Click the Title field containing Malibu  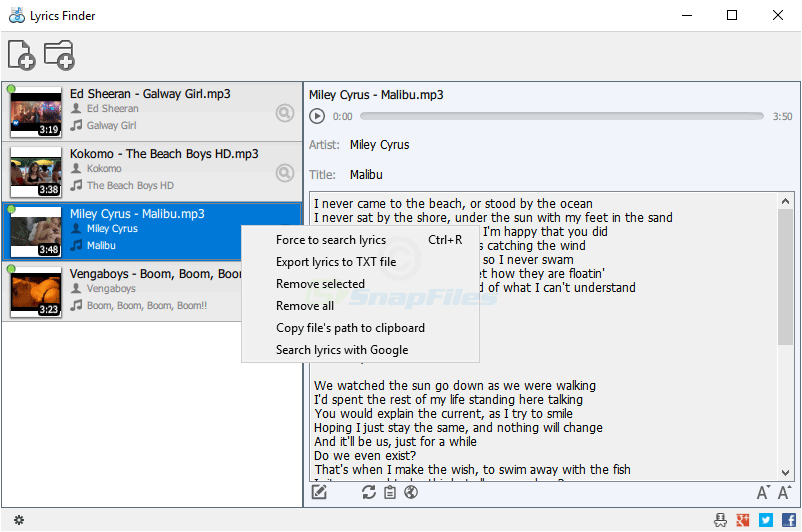(366, 174)
